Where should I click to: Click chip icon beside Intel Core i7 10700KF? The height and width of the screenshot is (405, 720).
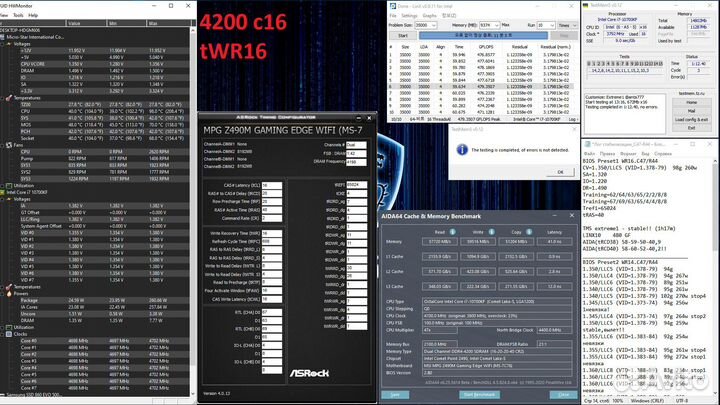(x=3, y=192)
